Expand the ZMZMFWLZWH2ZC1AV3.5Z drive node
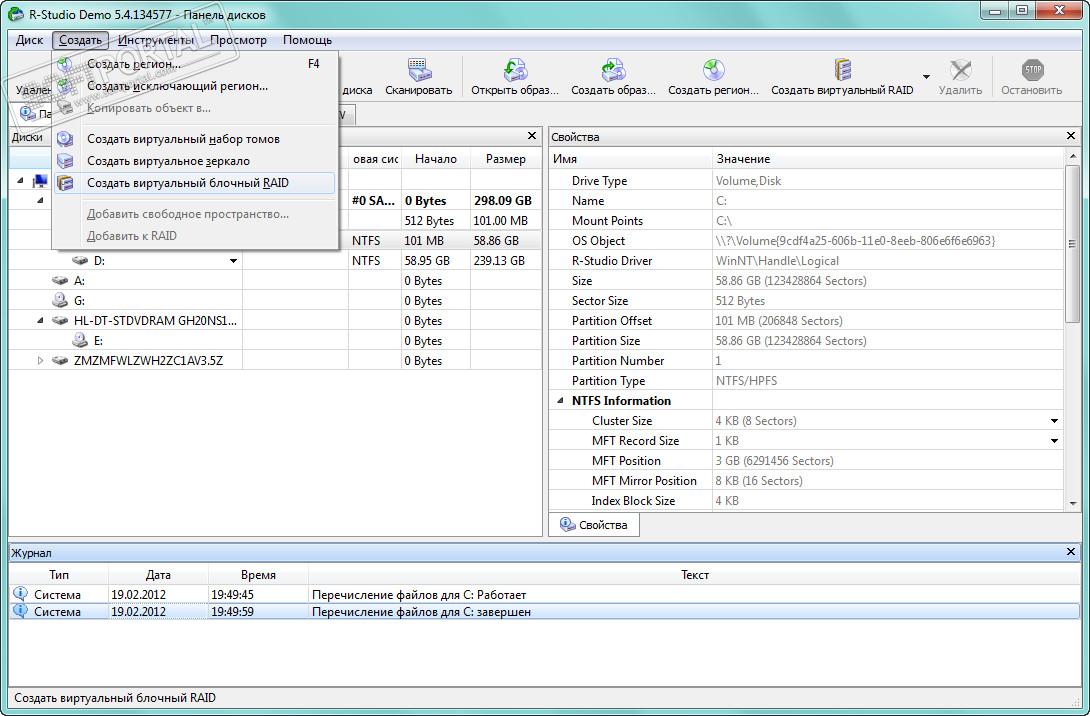The height and width of the screenshot is (716, 1090). pos(40,361)
